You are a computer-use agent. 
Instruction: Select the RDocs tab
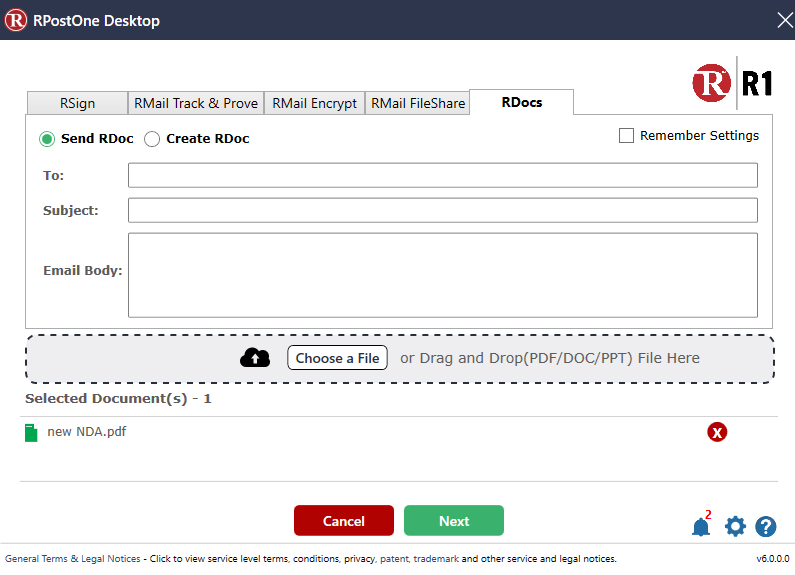[x=522, y=102]
